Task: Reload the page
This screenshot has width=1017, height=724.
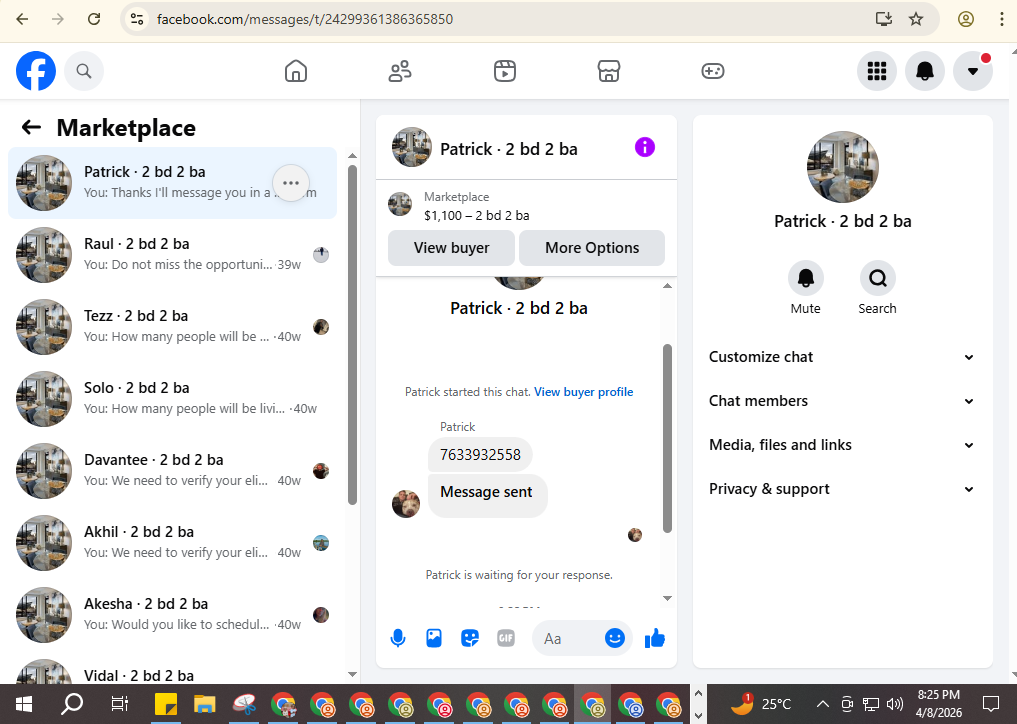Action: coord(94,19)
